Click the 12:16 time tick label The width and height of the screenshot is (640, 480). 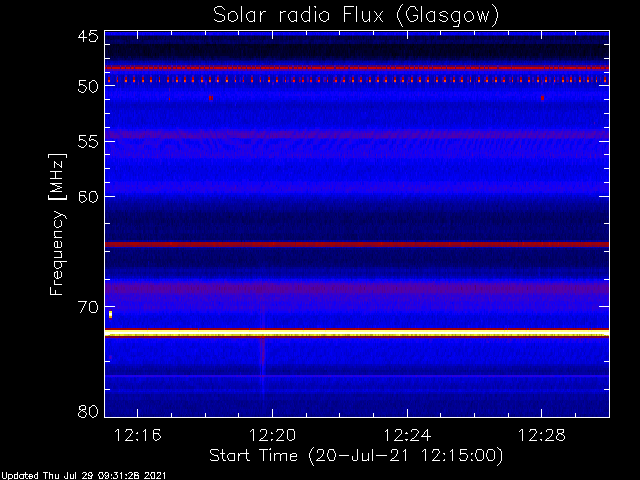[138, 436]
